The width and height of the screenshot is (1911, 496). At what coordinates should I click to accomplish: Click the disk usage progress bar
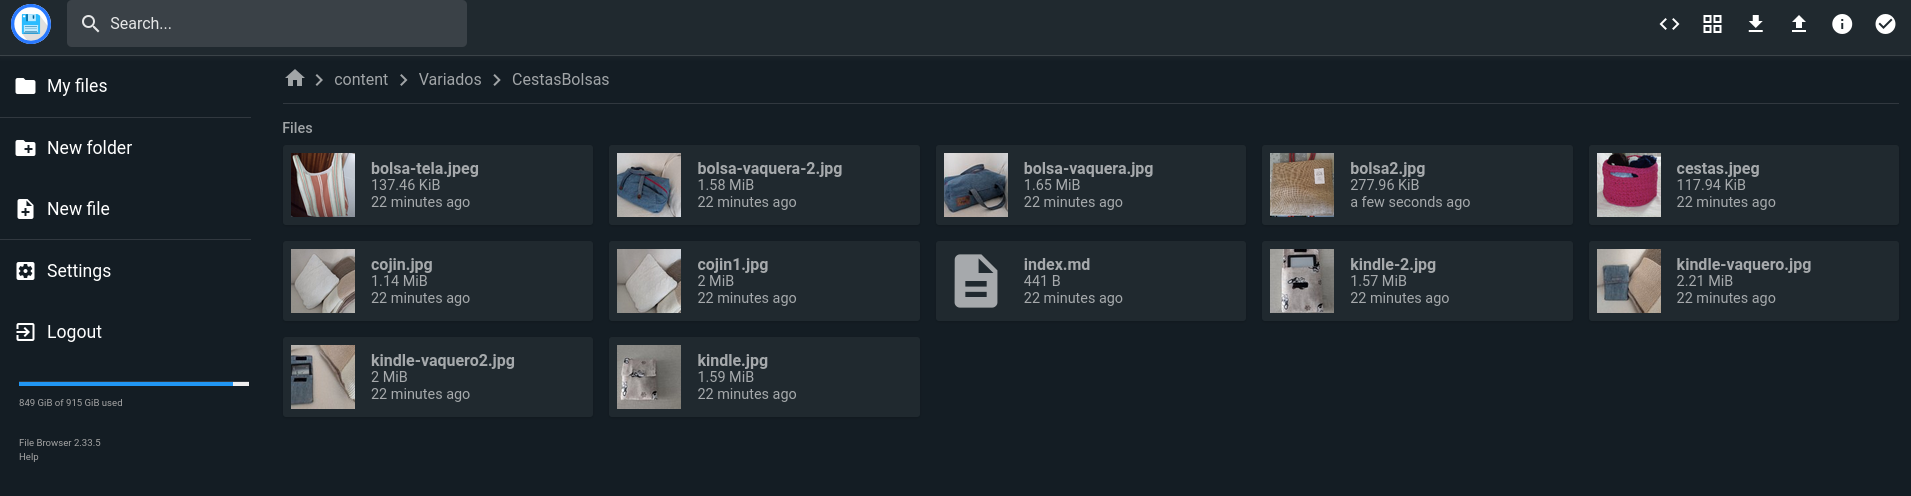point(134,383)
